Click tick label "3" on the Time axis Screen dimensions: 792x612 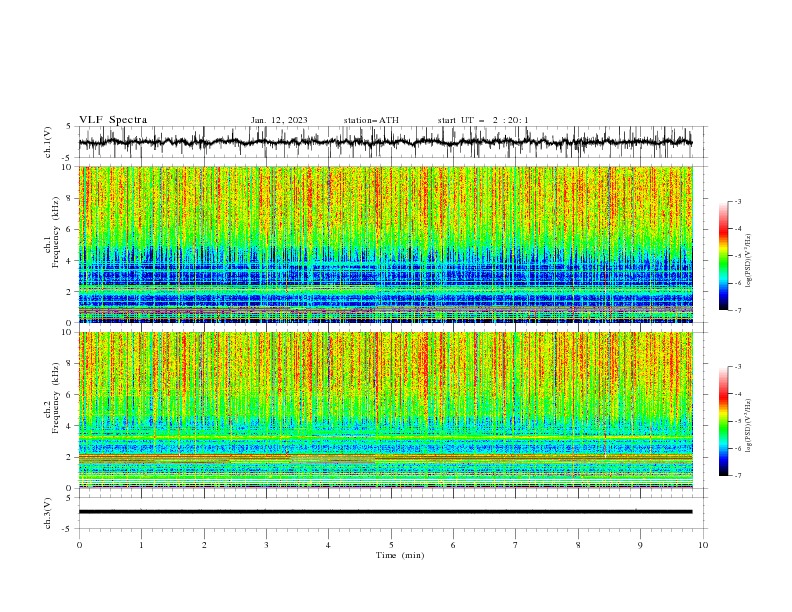[x=266, y=545]
